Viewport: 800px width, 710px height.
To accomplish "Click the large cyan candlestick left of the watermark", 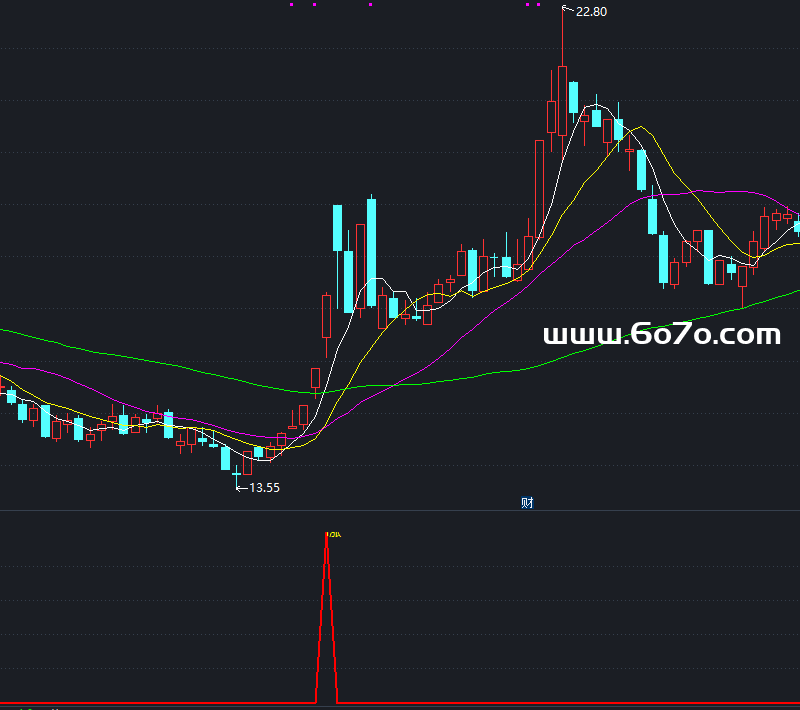I will tap(371, 252).
